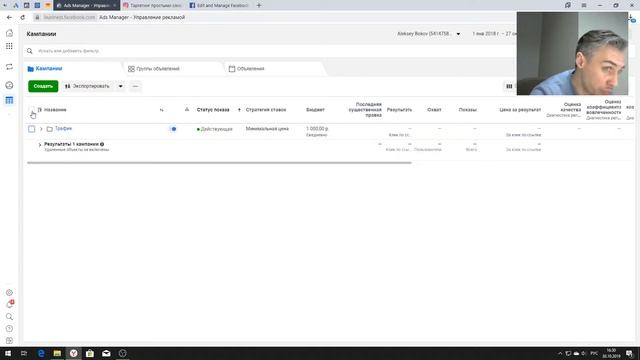Open settings gear in left sidebar
The width and height of the screenshot is (640, 360).
point(9,293)
